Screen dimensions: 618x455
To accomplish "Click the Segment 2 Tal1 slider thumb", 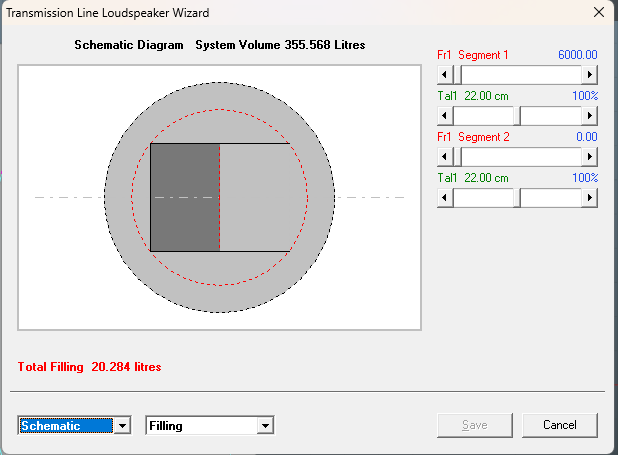I will coord(517,198).
